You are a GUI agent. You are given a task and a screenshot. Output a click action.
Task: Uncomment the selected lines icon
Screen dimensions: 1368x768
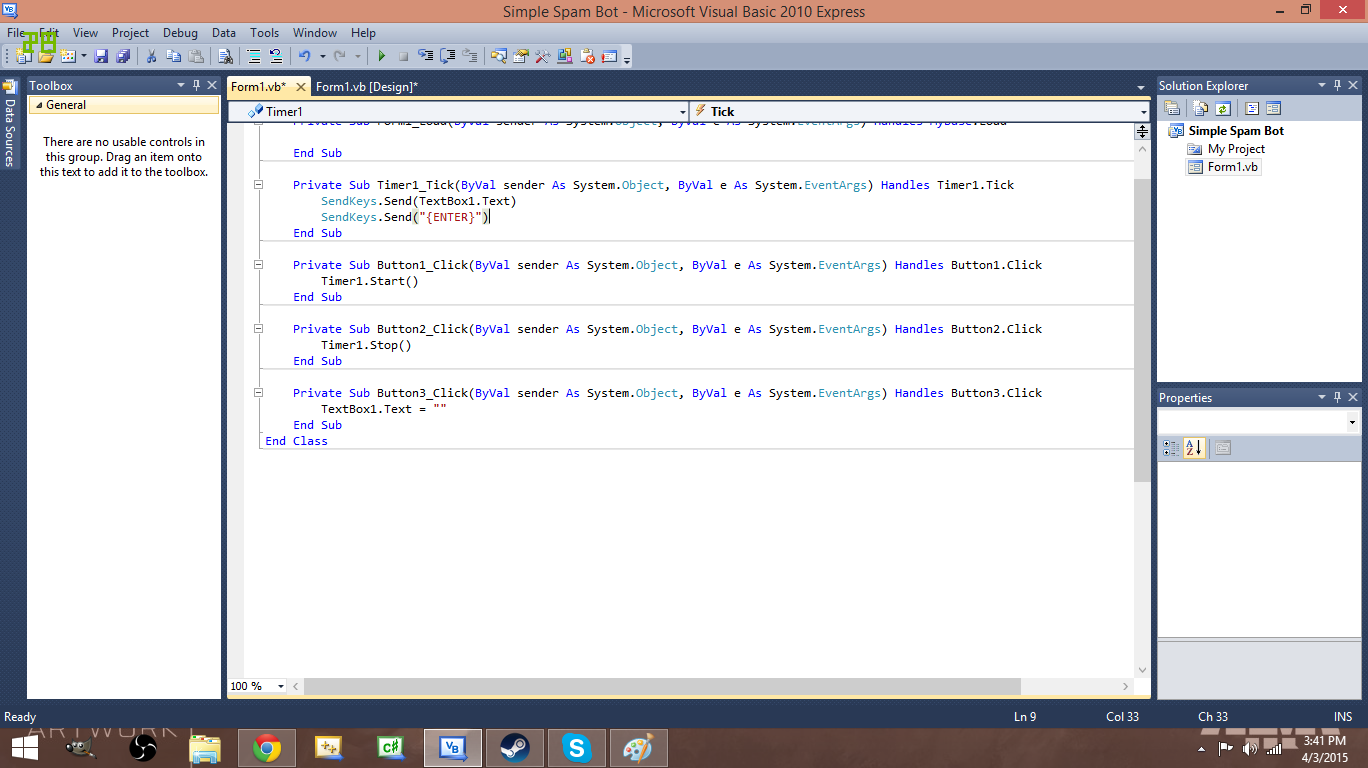[276, 56]
